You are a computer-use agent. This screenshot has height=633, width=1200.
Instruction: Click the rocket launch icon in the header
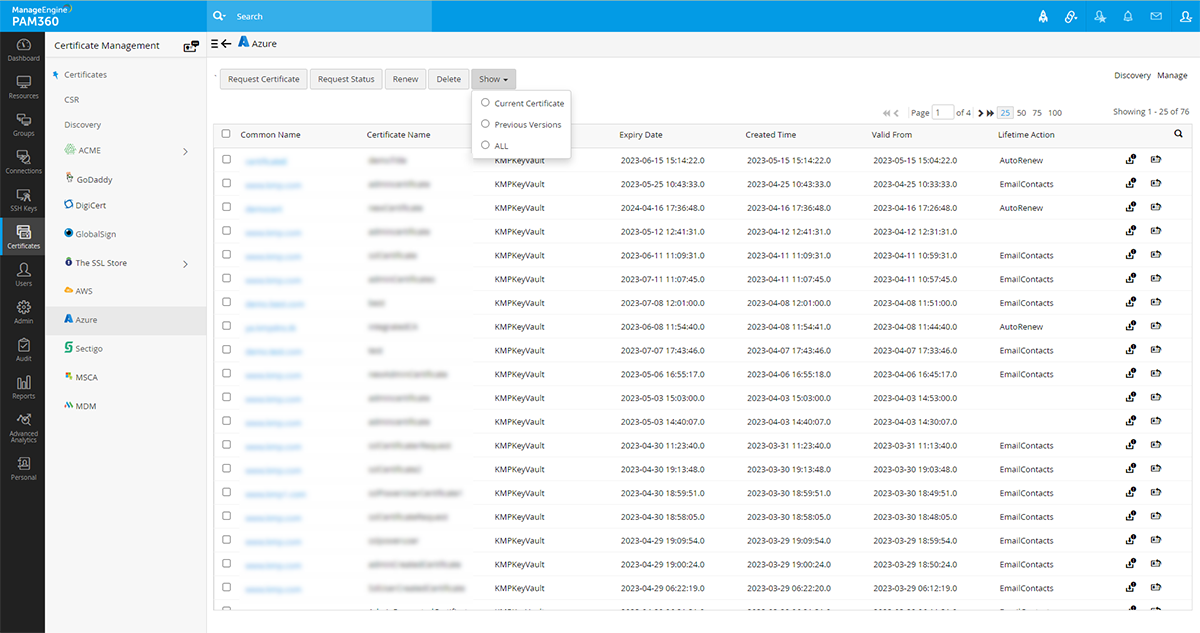pyautogui.click(x=1042, y=15)
